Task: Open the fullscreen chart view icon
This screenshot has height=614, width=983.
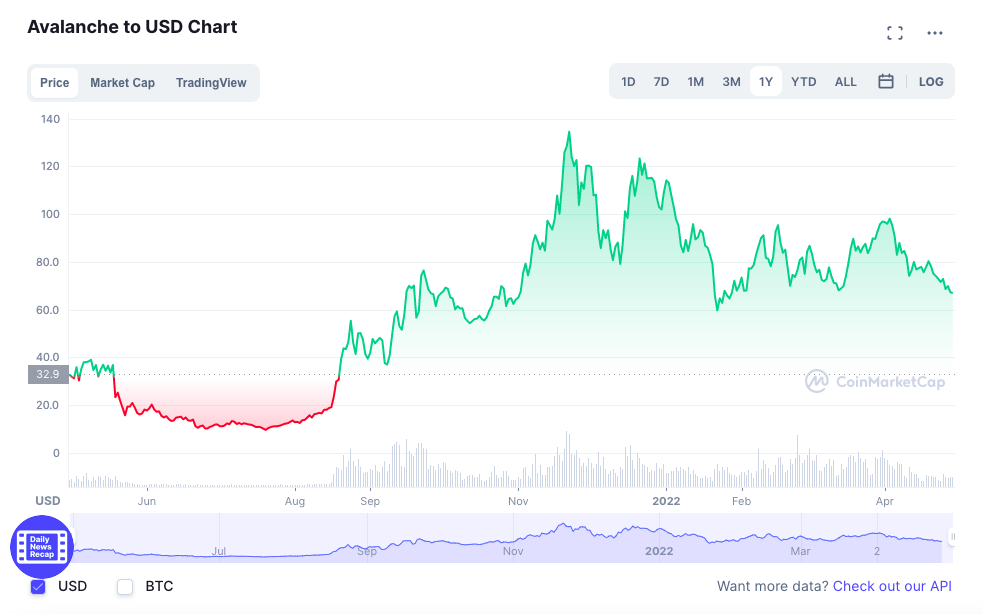Action: (x=895, y=33)
